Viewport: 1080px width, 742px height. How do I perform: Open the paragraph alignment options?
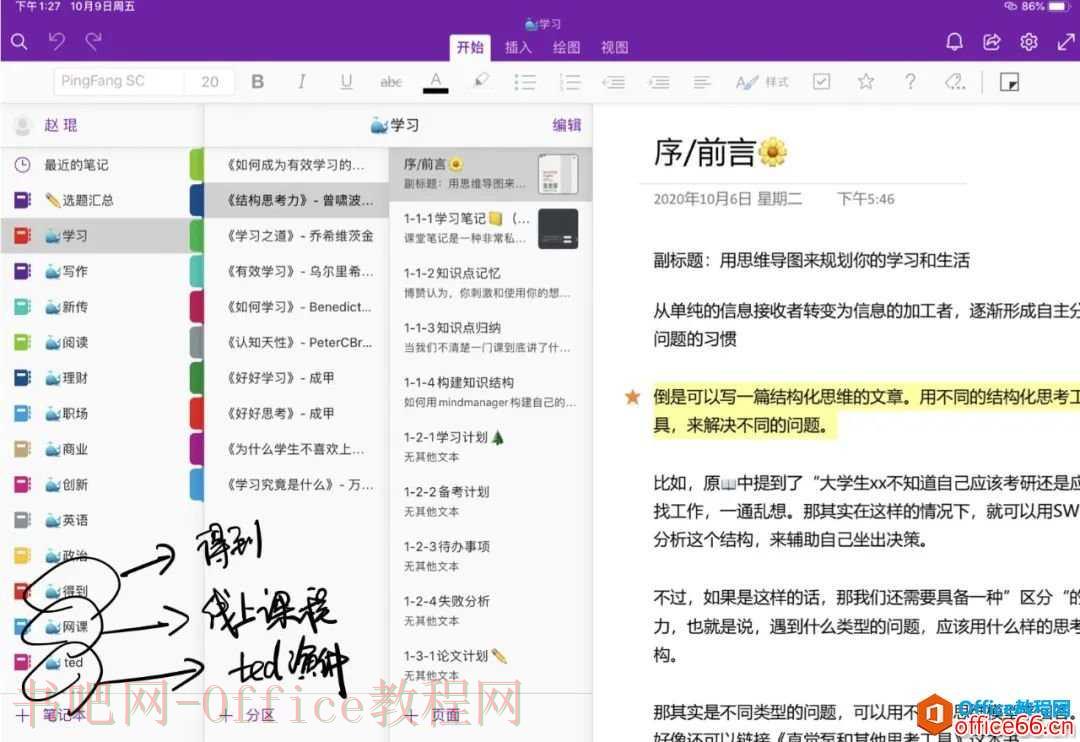[x=702, y=82]
